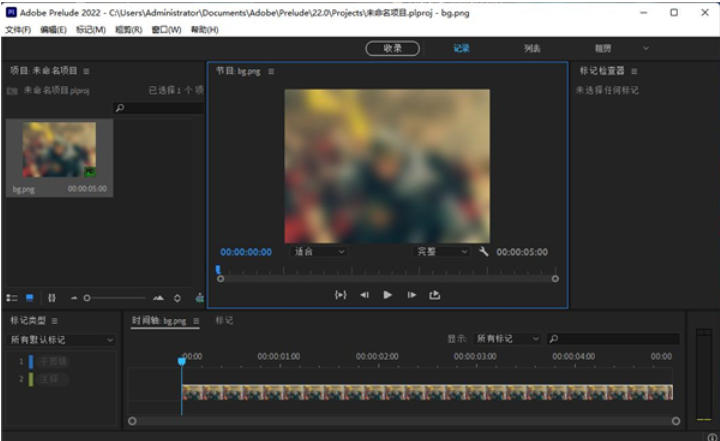Click the zoom-in mountain icon in project panel
The height and width of the screenshot is (441, 720).
point(158,298)
